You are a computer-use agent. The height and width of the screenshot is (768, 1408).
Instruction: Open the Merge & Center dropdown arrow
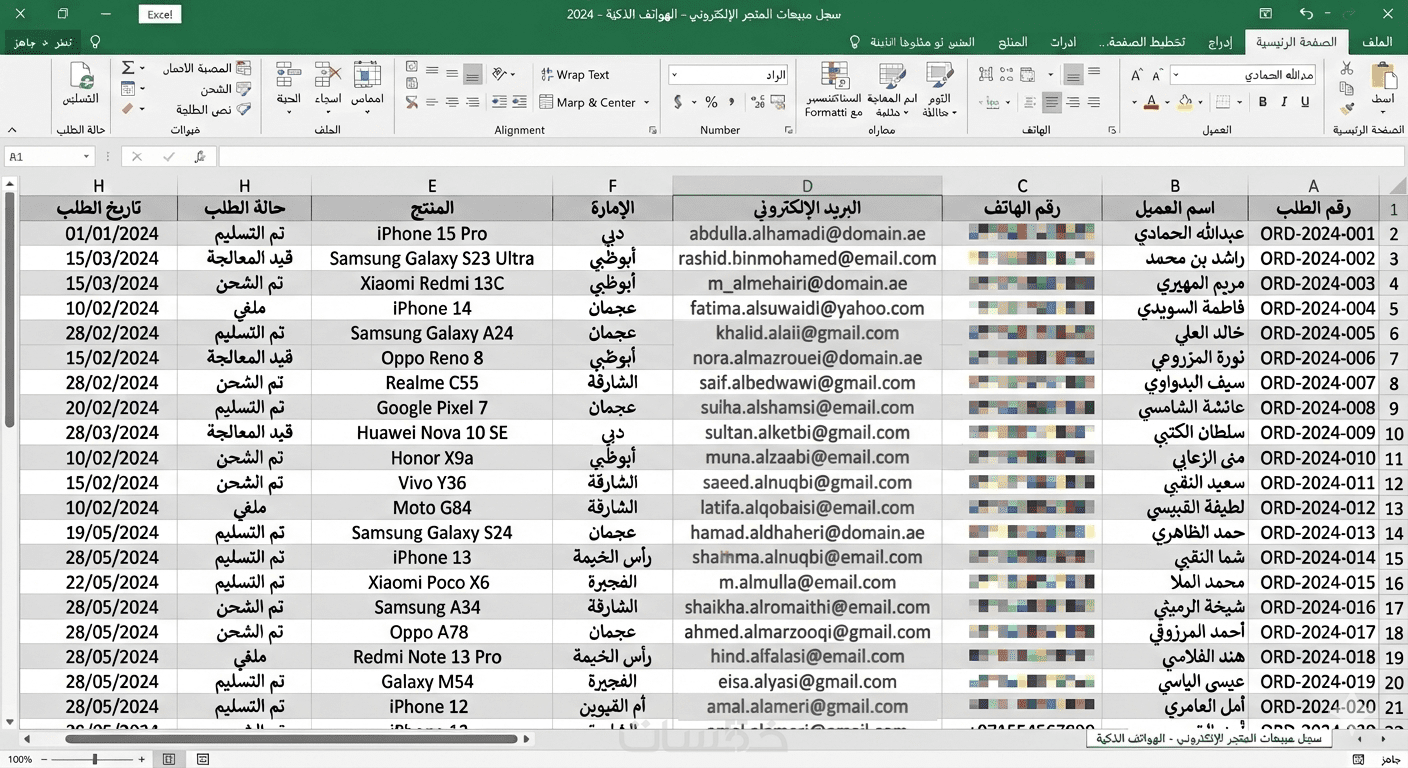coord(647,103)
